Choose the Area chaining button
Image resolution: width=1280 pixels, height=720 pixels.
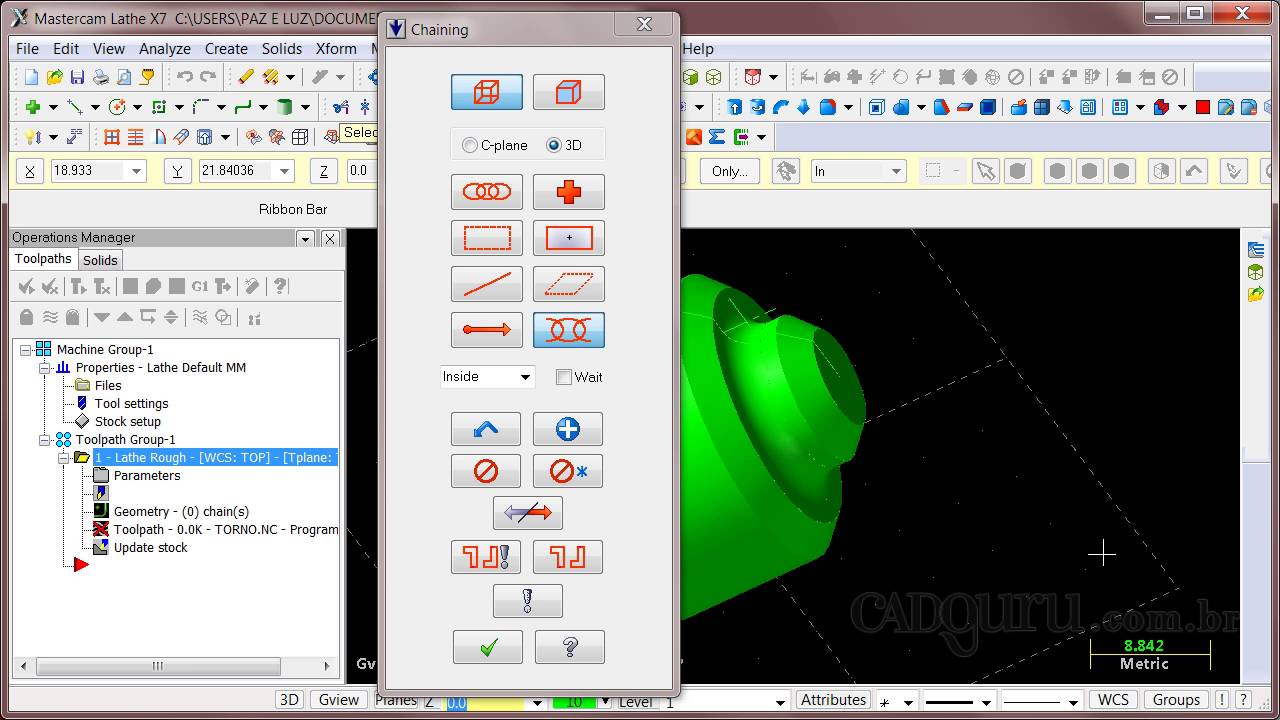click(x=569, y=238)
